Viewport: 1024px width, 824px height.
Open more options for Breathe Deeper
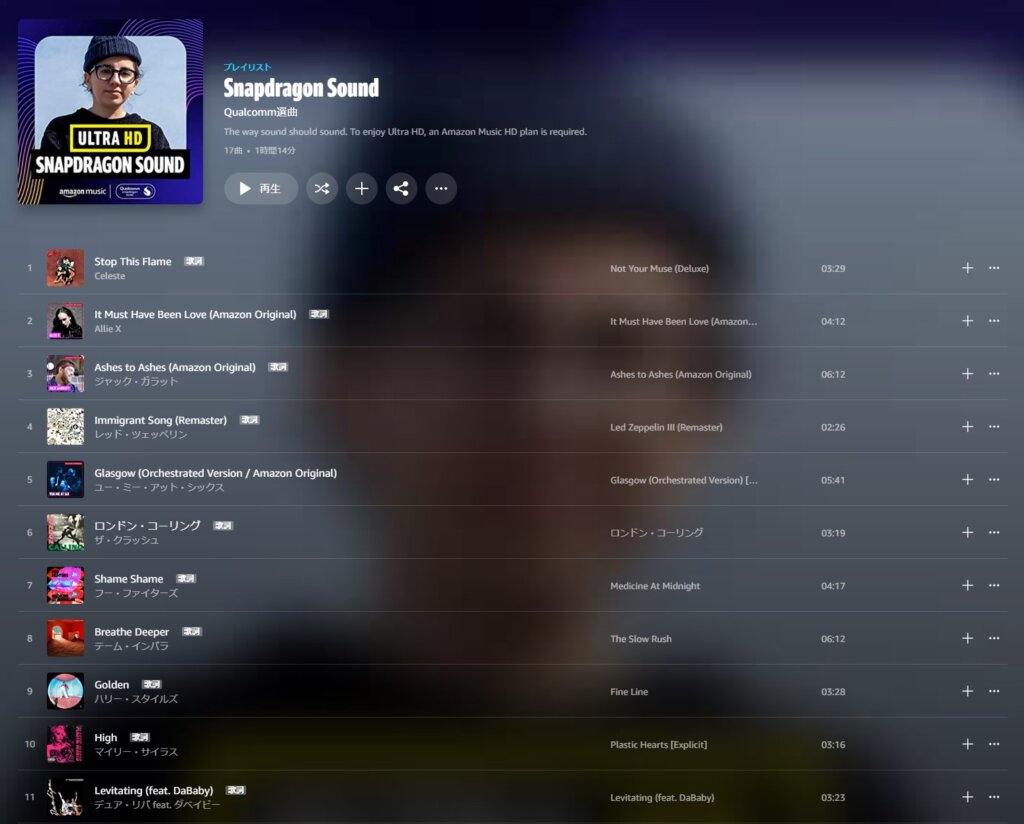tap(994, 638)
